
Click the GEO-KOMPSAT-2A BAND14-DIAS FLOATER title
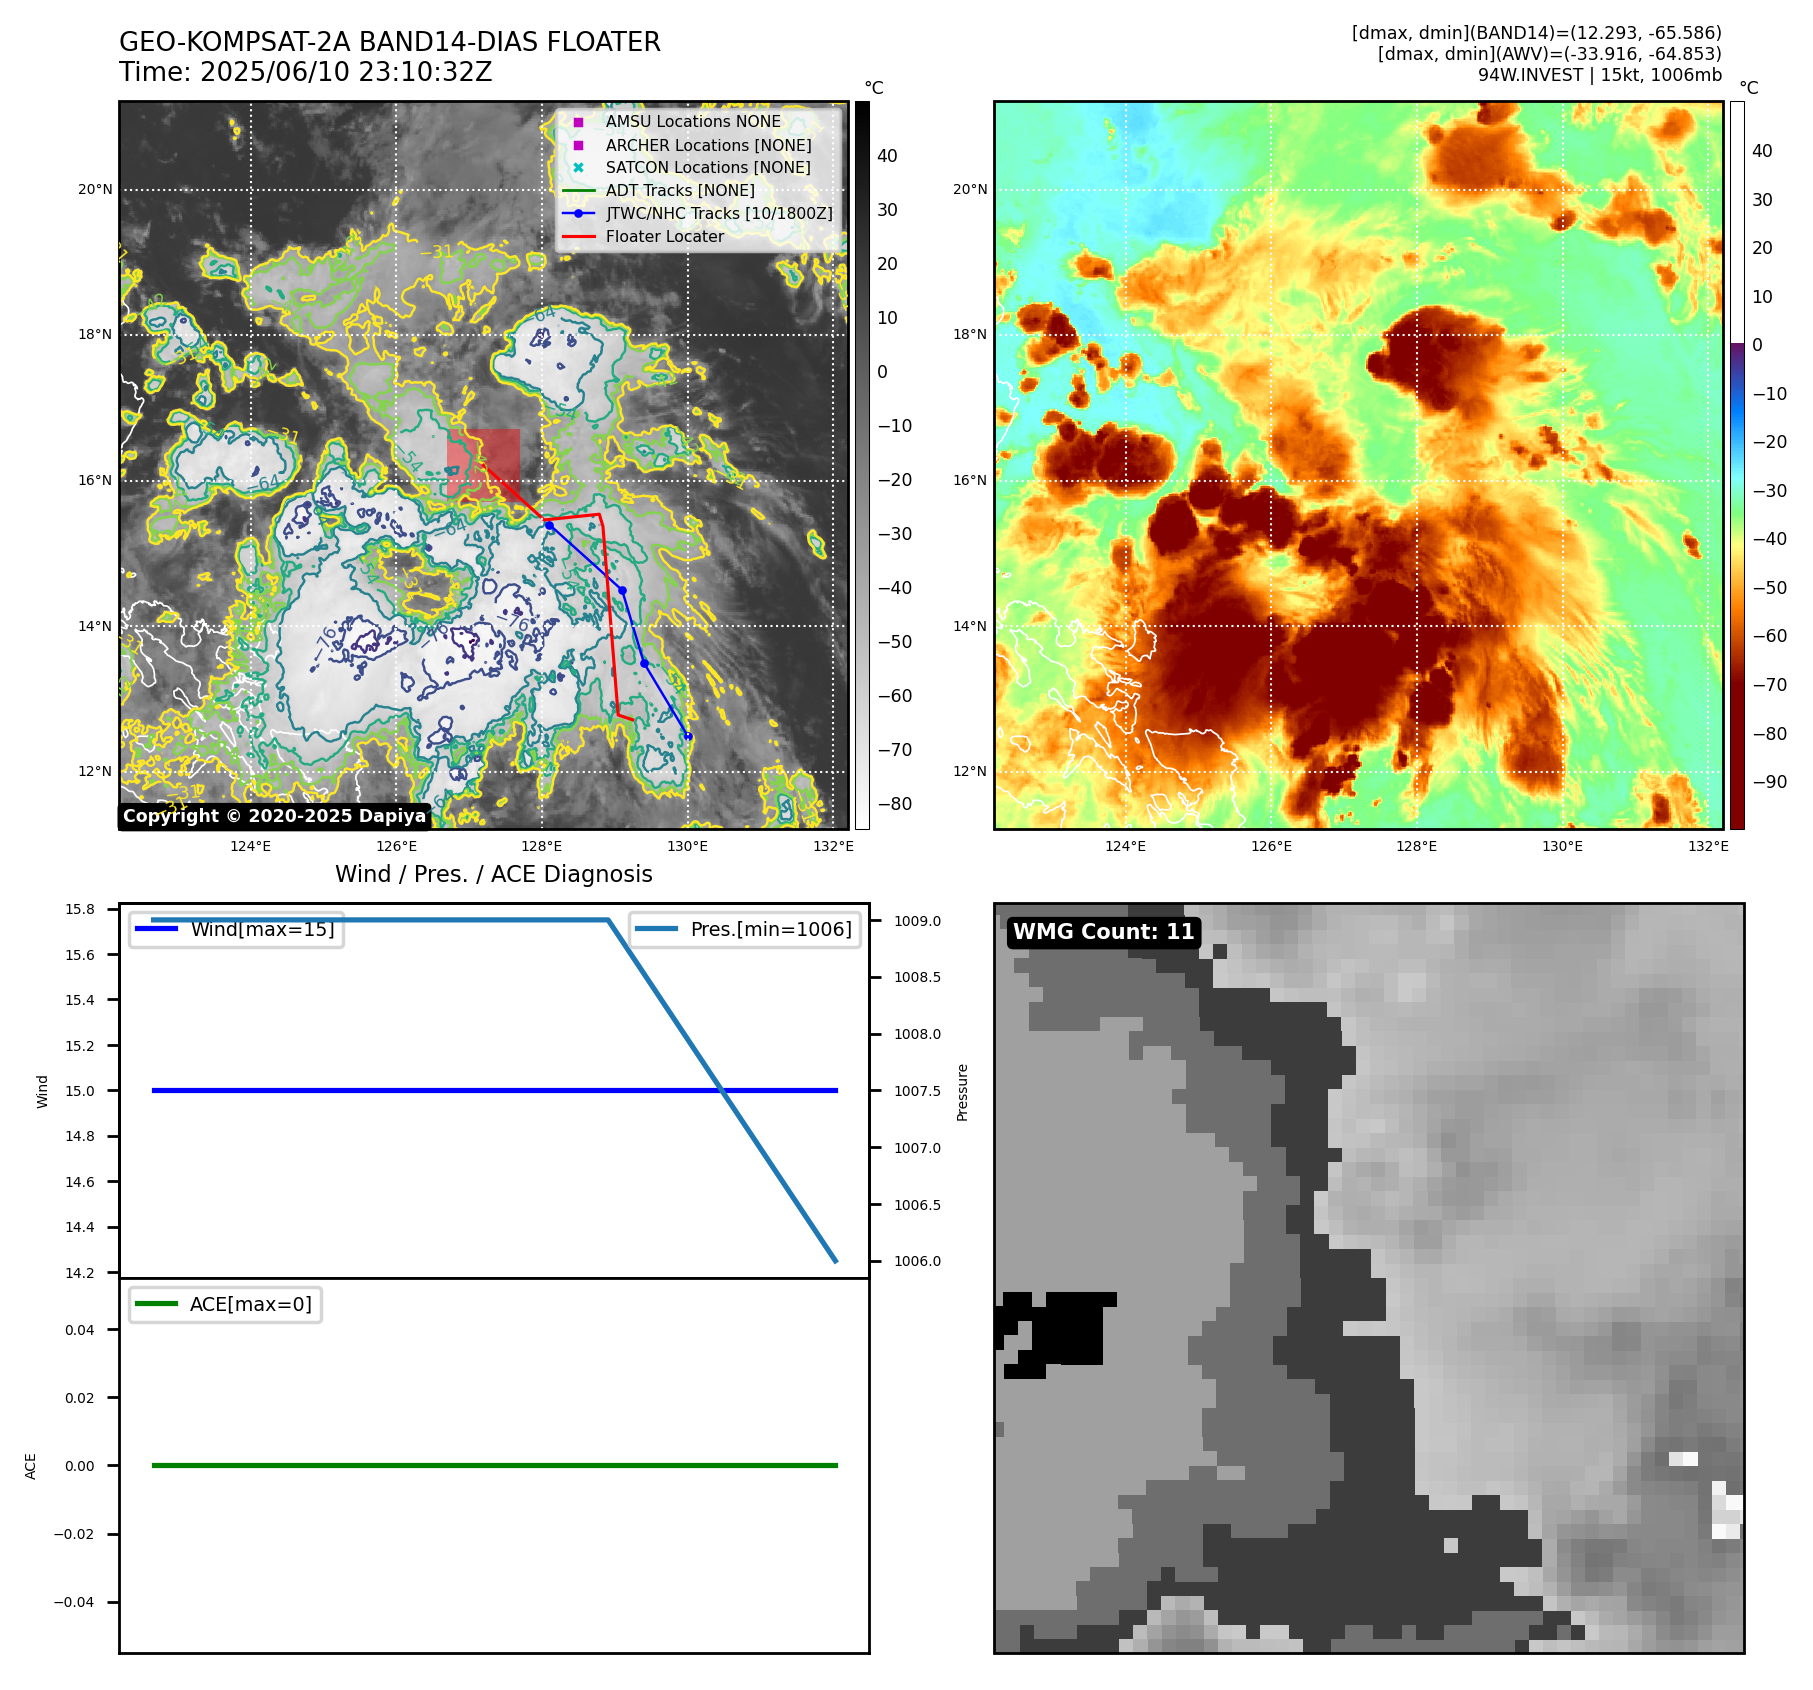(x=390, y=42)
